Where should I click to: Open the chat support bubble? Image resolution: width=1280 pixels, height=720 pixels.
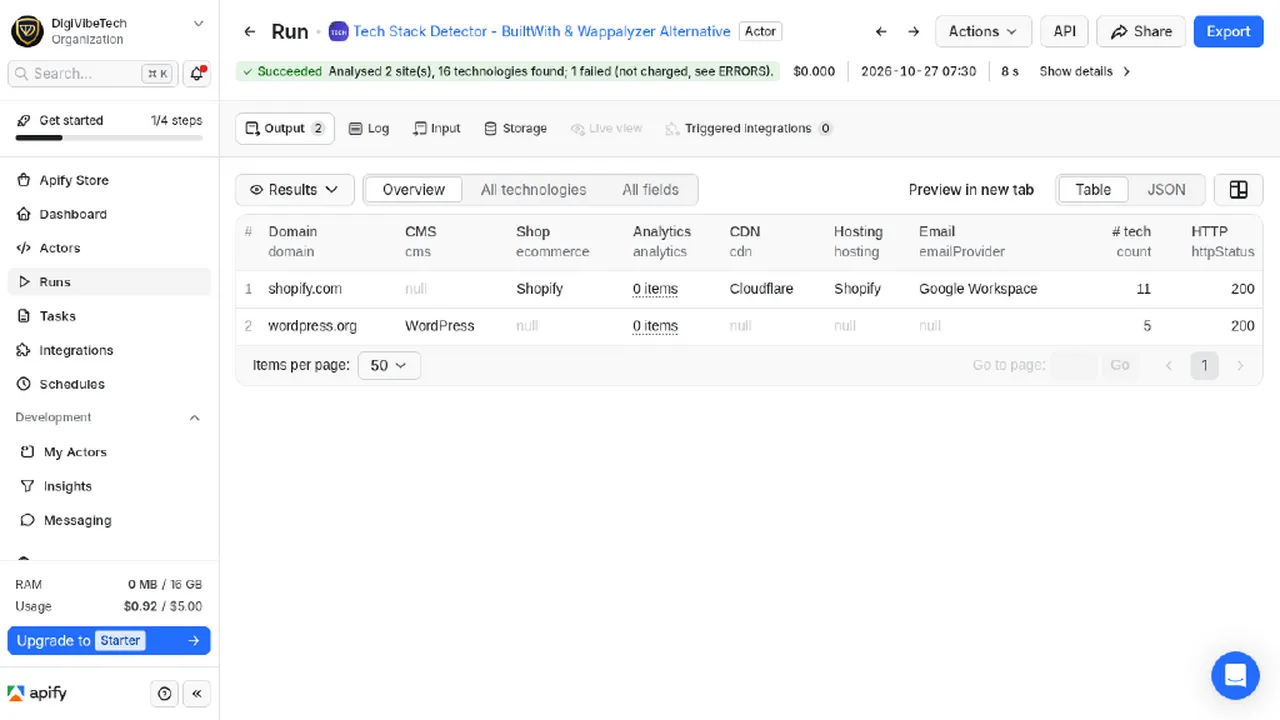point(1235,675)
